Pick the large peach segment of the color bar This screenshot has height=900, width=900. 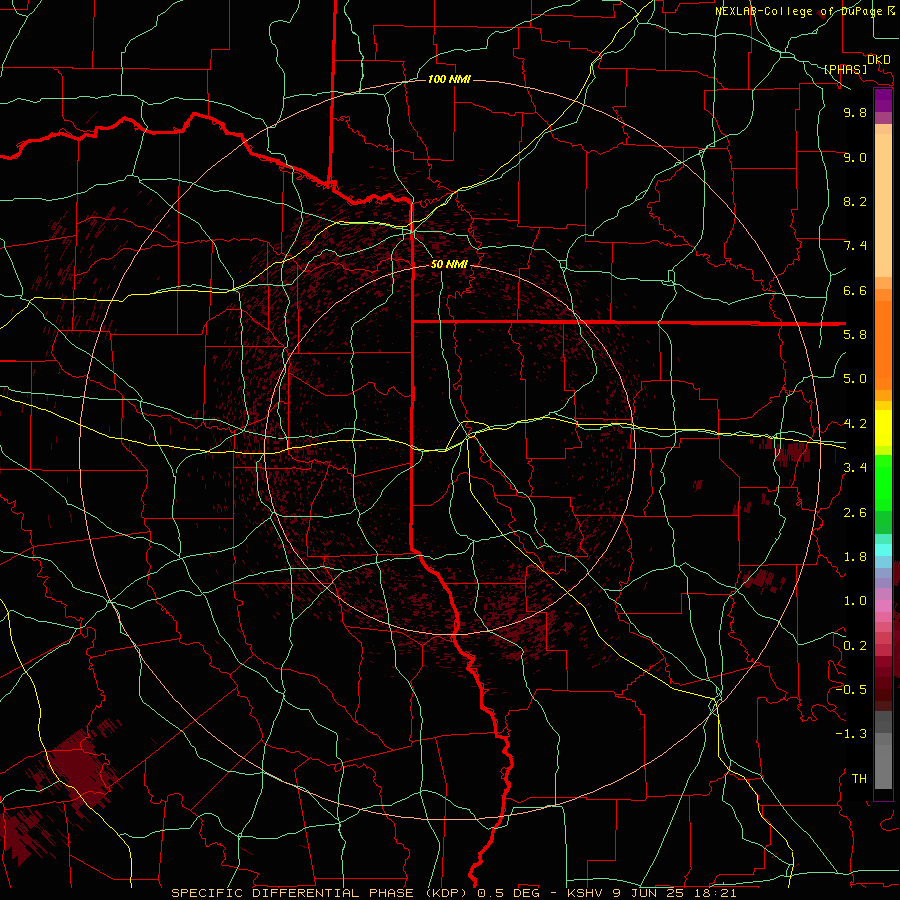coord(883,205)
